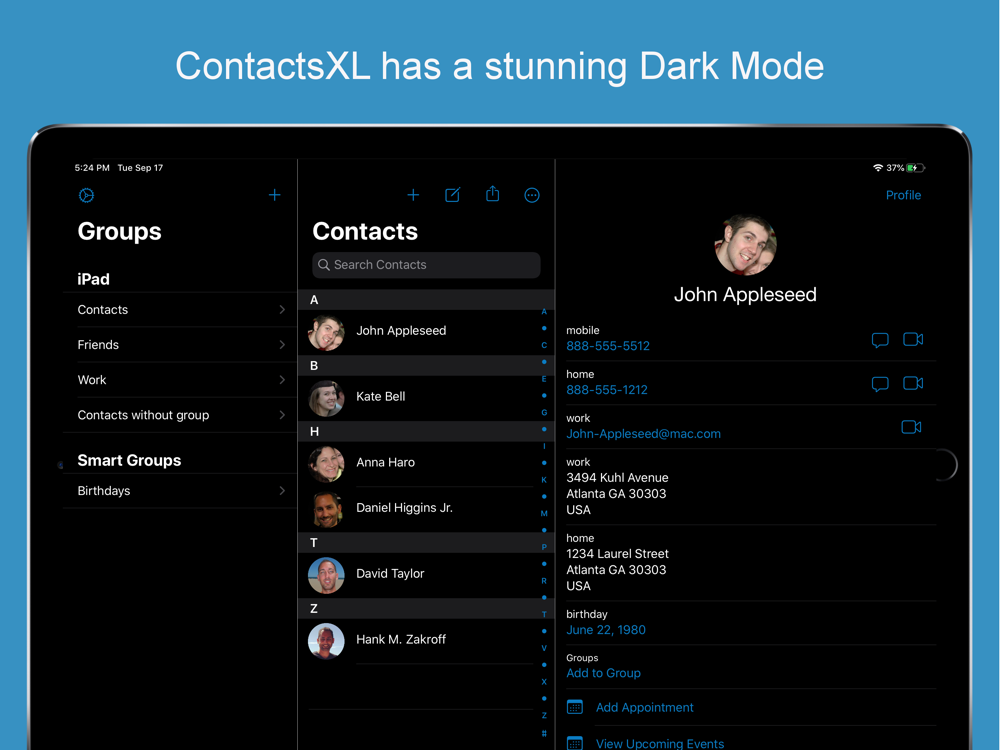Tap the share icon in Contacts toolbar
Screen dimensions: 1000x750
pos(492,194)
